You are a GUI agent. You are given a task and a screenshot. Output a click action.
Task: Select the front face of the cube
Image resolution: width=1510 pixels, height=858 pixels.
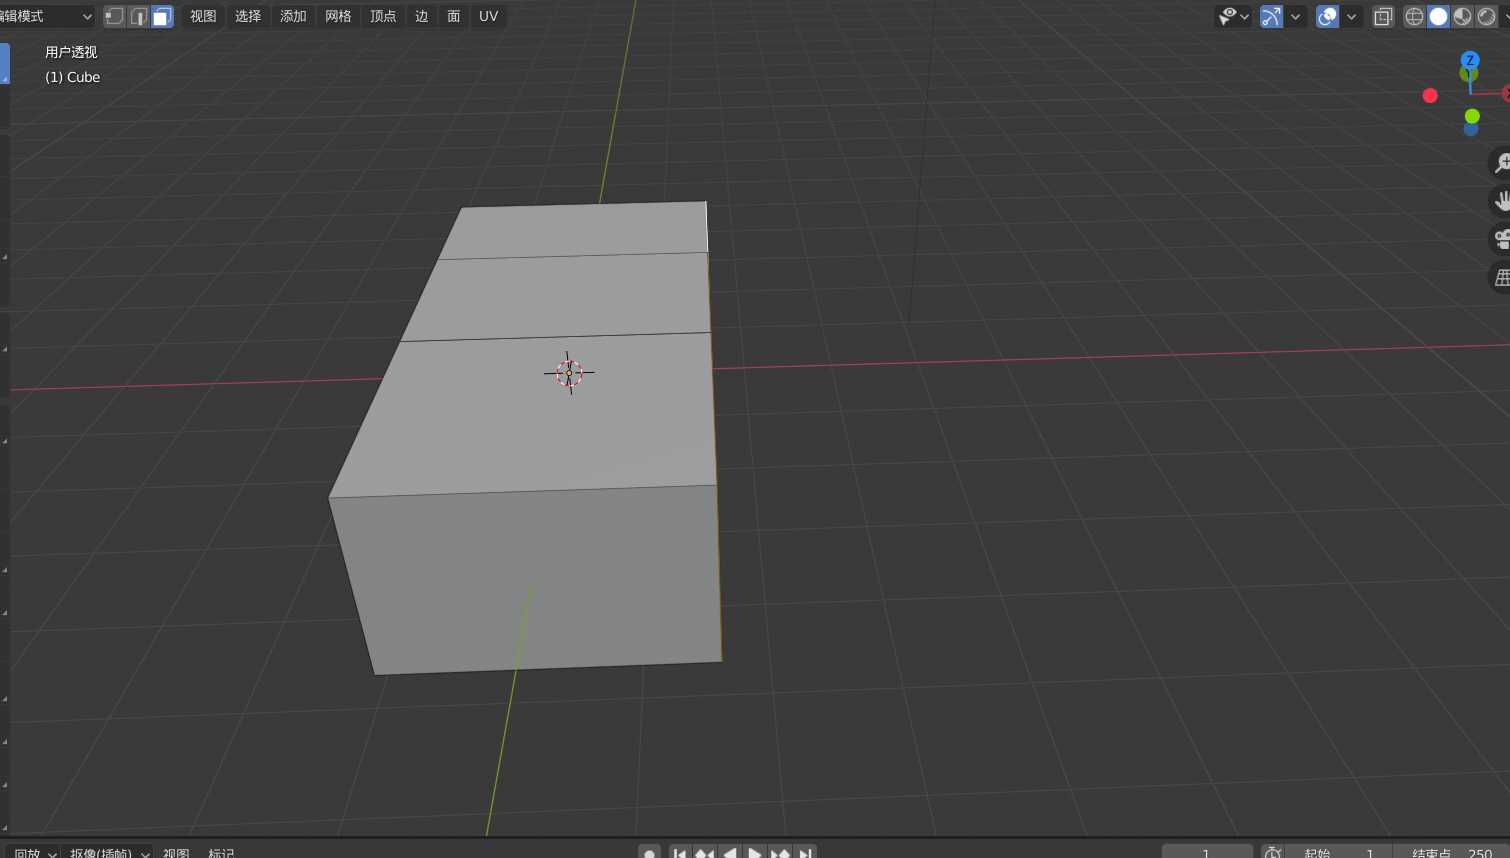[x=535, y=580]
